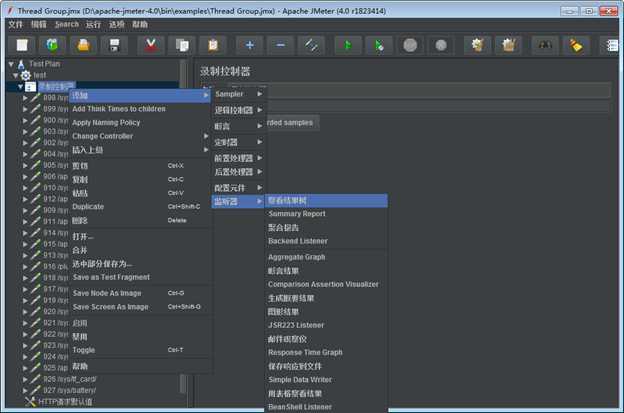Select Comparison Assertion Visualizer
Screen dimensions: 624x413
[x=326, y=284]
